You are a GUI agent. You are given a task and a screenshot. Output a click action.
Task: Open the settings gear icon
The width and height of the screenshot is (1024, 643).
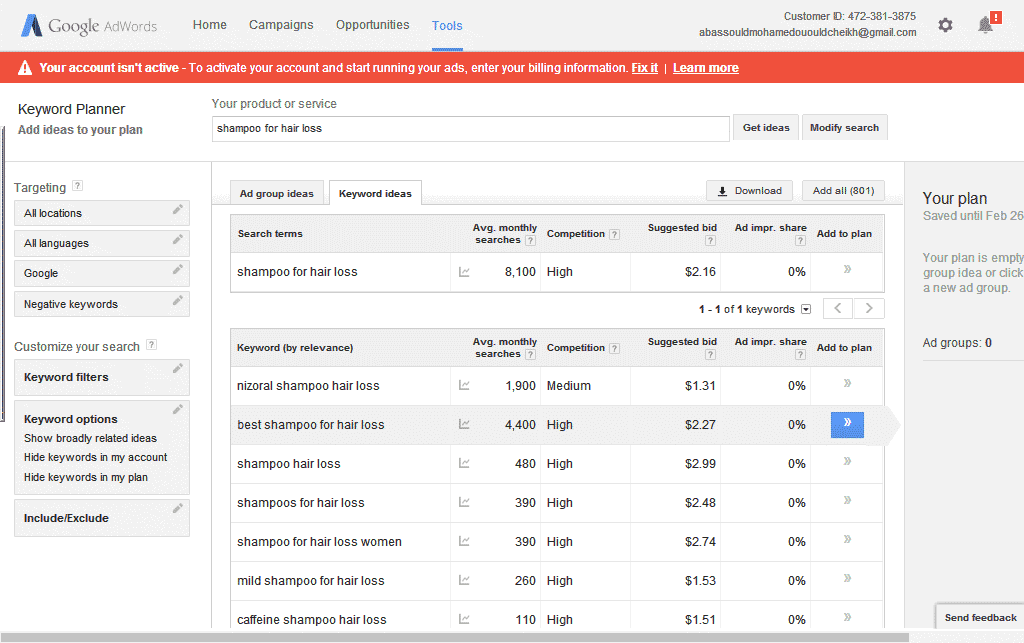(945, 25)
